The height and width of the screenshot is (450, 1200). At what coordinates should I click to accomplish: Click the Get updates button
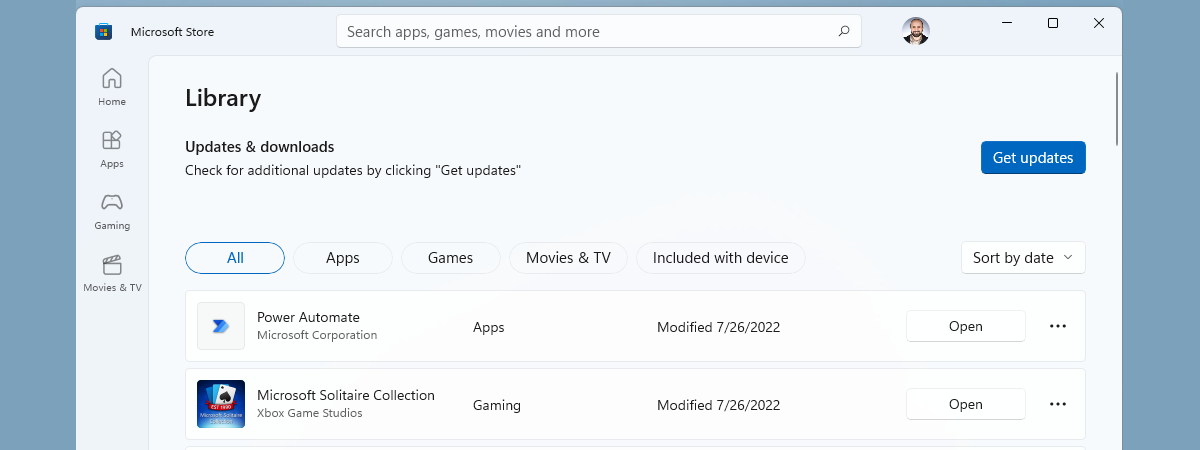pos(1033,158)
